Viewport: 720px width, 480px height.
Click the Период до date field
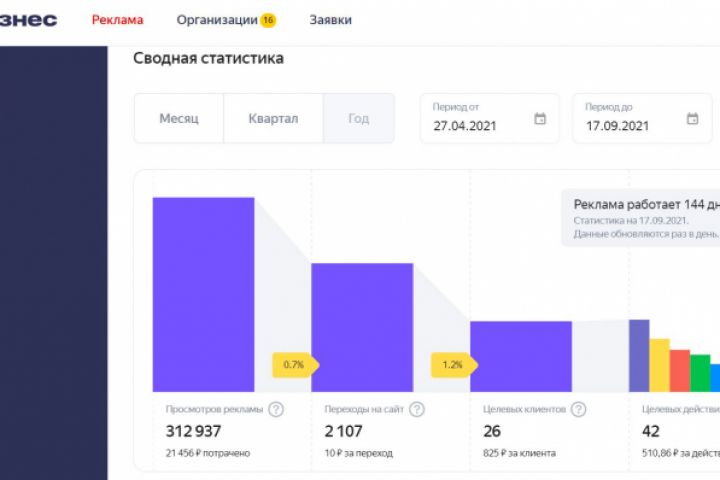tap(642, 119)
